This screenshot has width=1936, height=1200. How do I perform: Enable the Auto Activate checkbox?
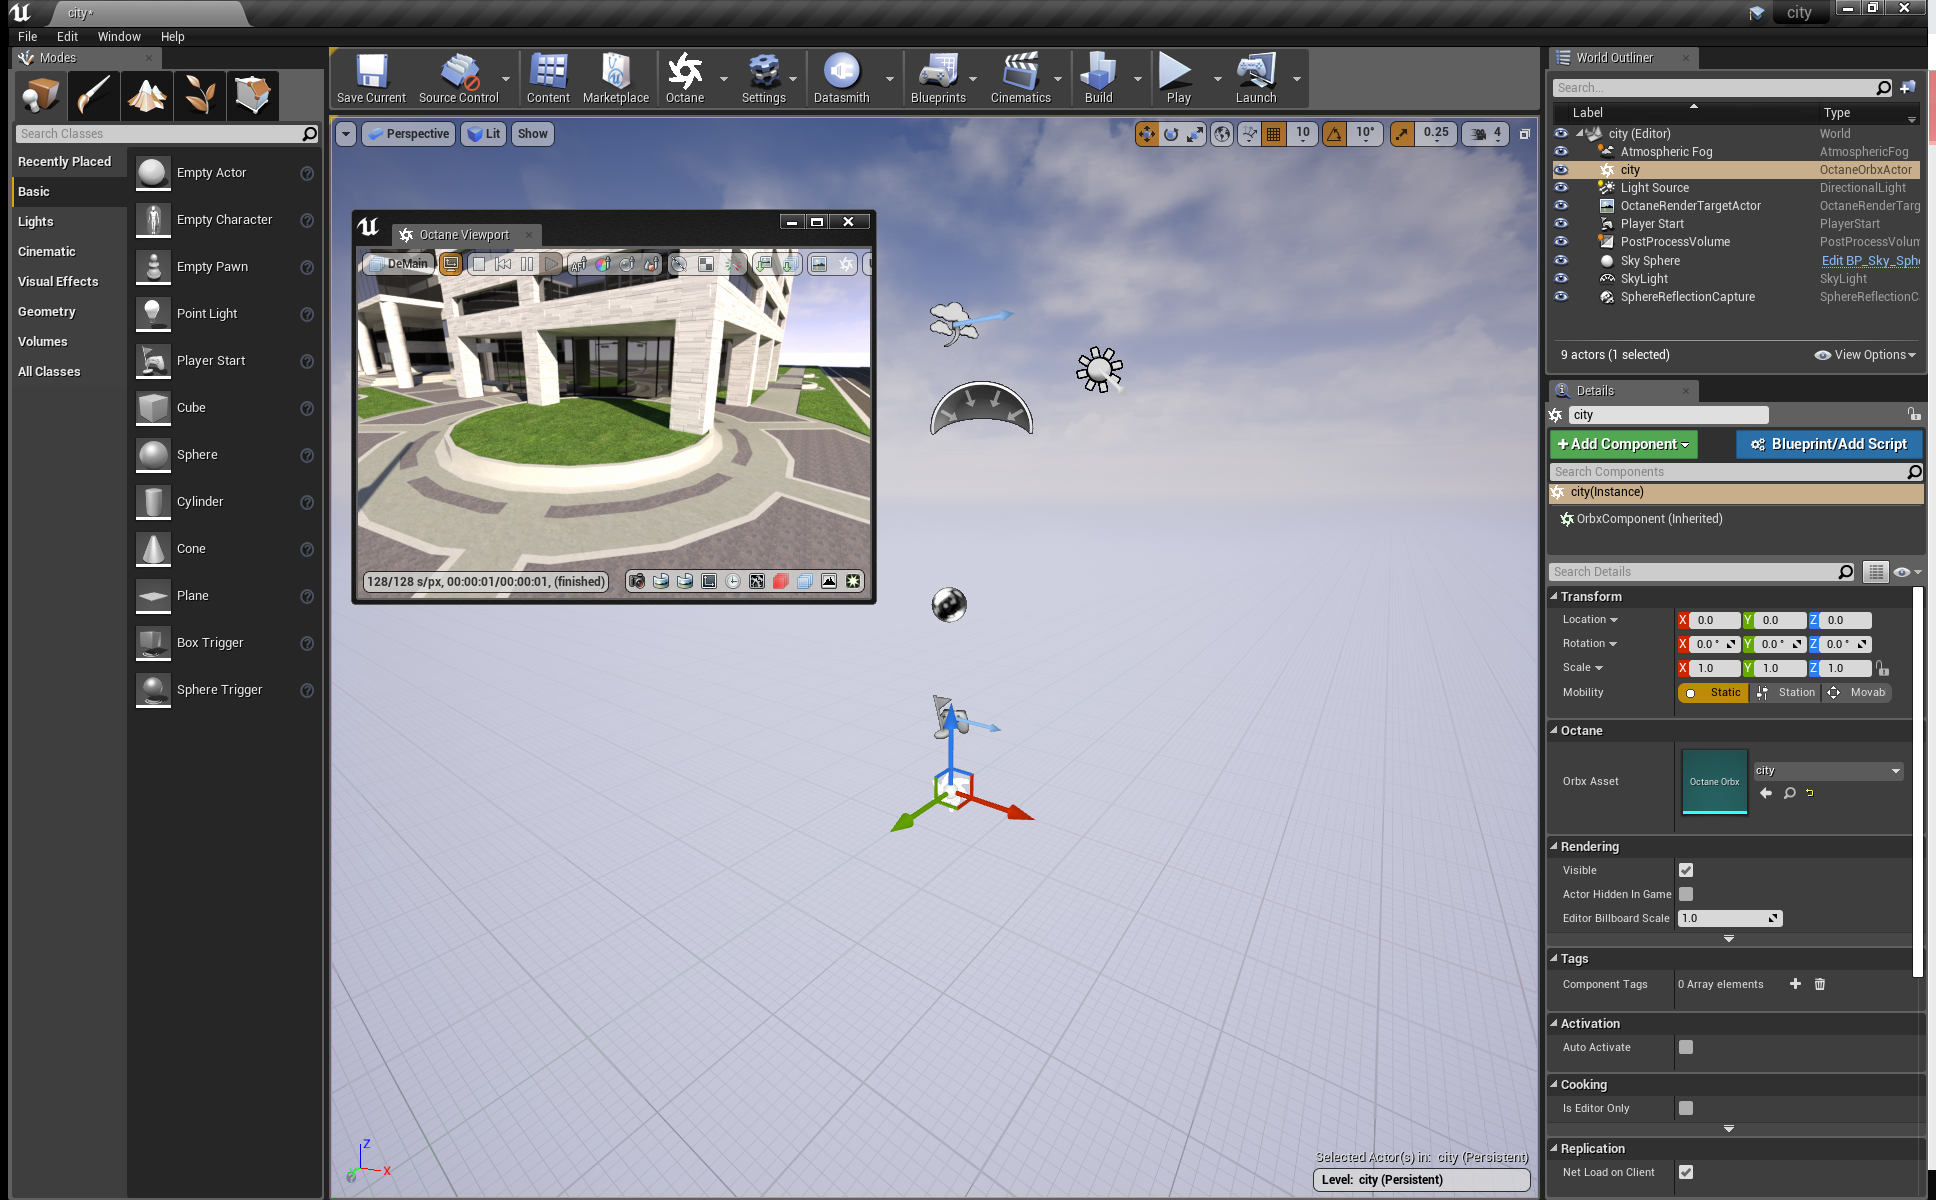pos(1686,1047)
